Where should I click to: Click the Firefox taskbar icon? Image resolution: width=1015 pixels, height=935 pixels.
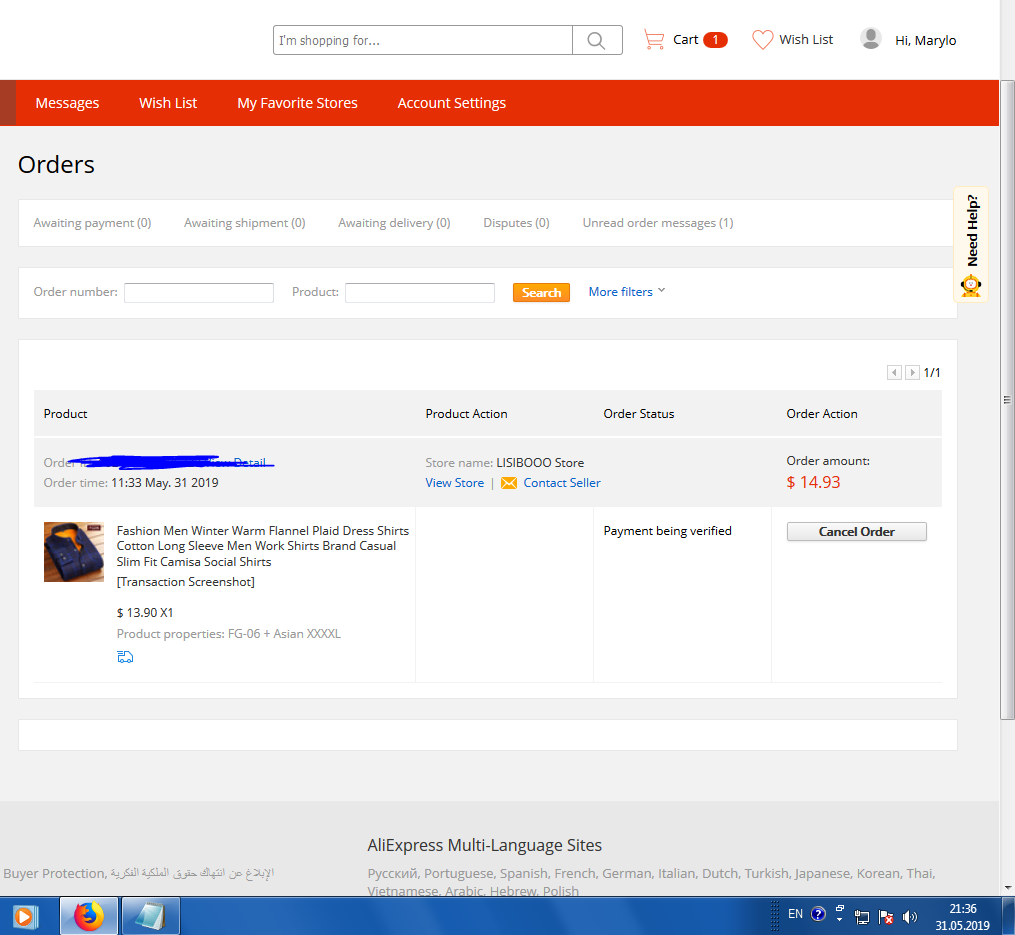pyautogui.click(x=89, y=916)
